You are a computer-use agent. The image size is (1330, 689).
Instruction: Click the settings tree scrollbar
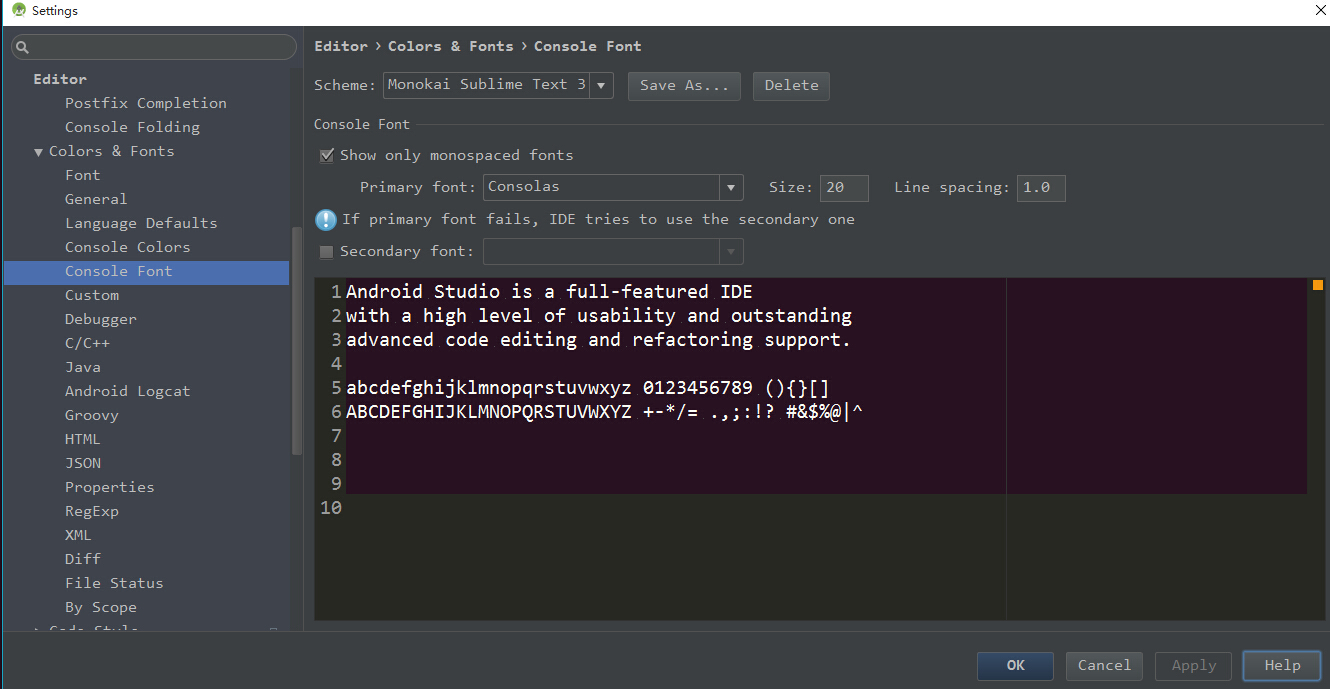click(x=296, y=340)
